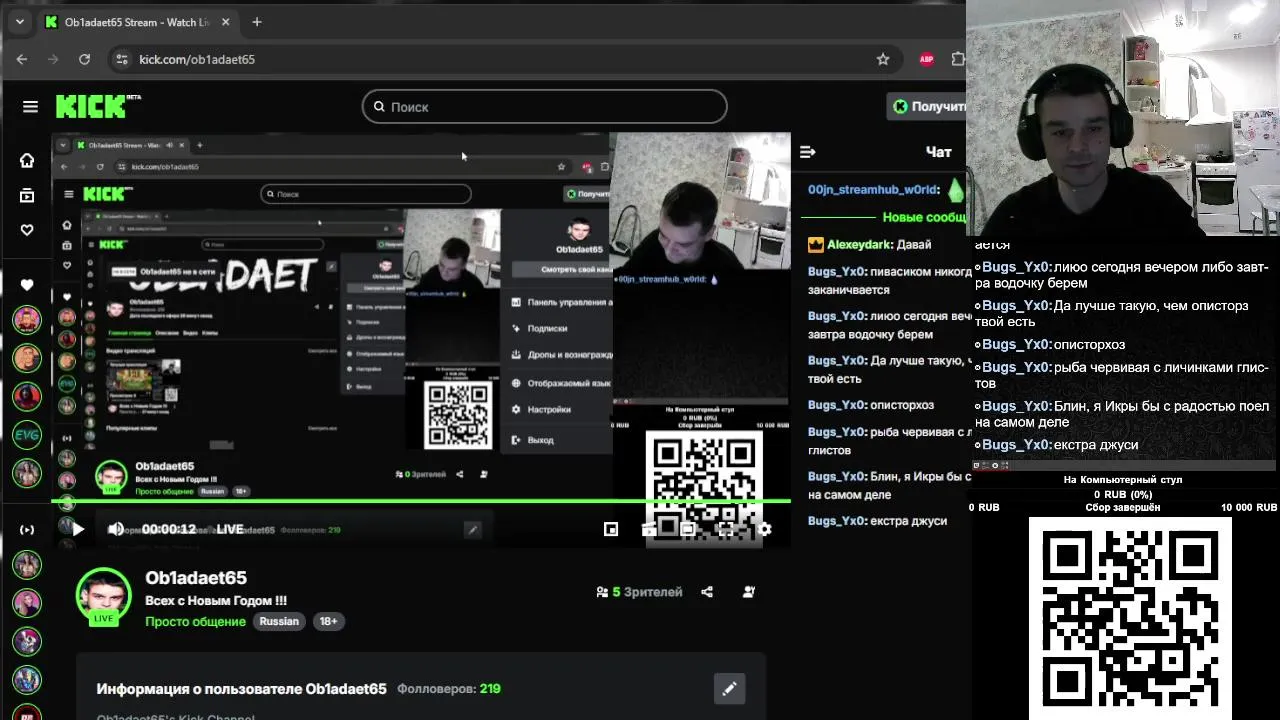The width and height of the screenshot is (1280, 720).
Task: Select the Ob1adaet65 Stream browser tab
Action: click(x=138, y=22)
